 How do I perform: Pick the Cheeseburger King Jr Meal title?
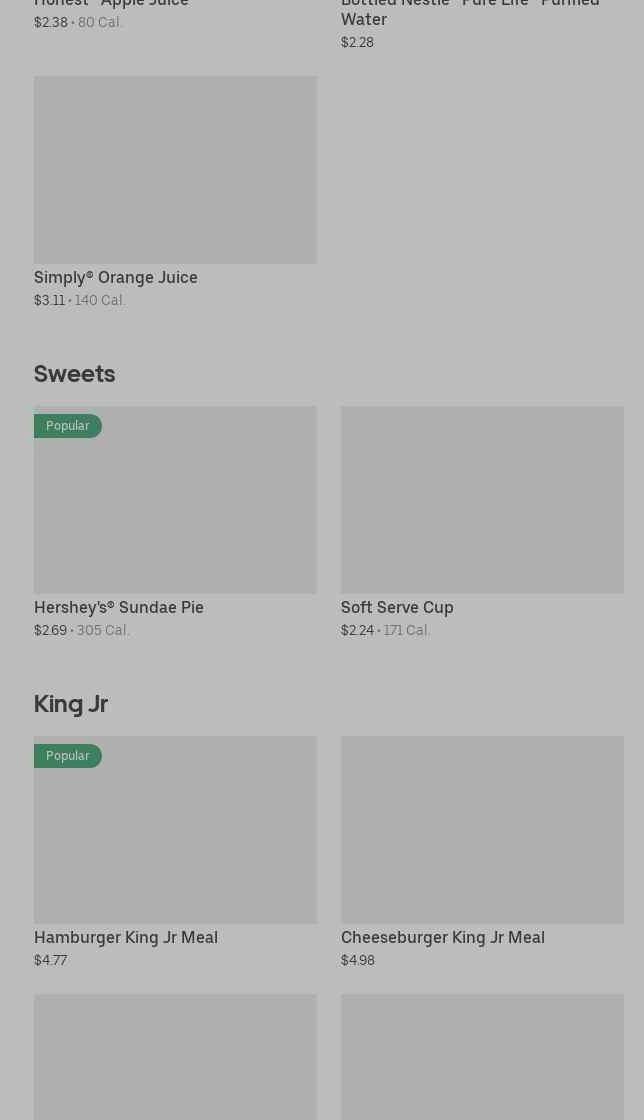pyautogui.click(x=443, y=937)
